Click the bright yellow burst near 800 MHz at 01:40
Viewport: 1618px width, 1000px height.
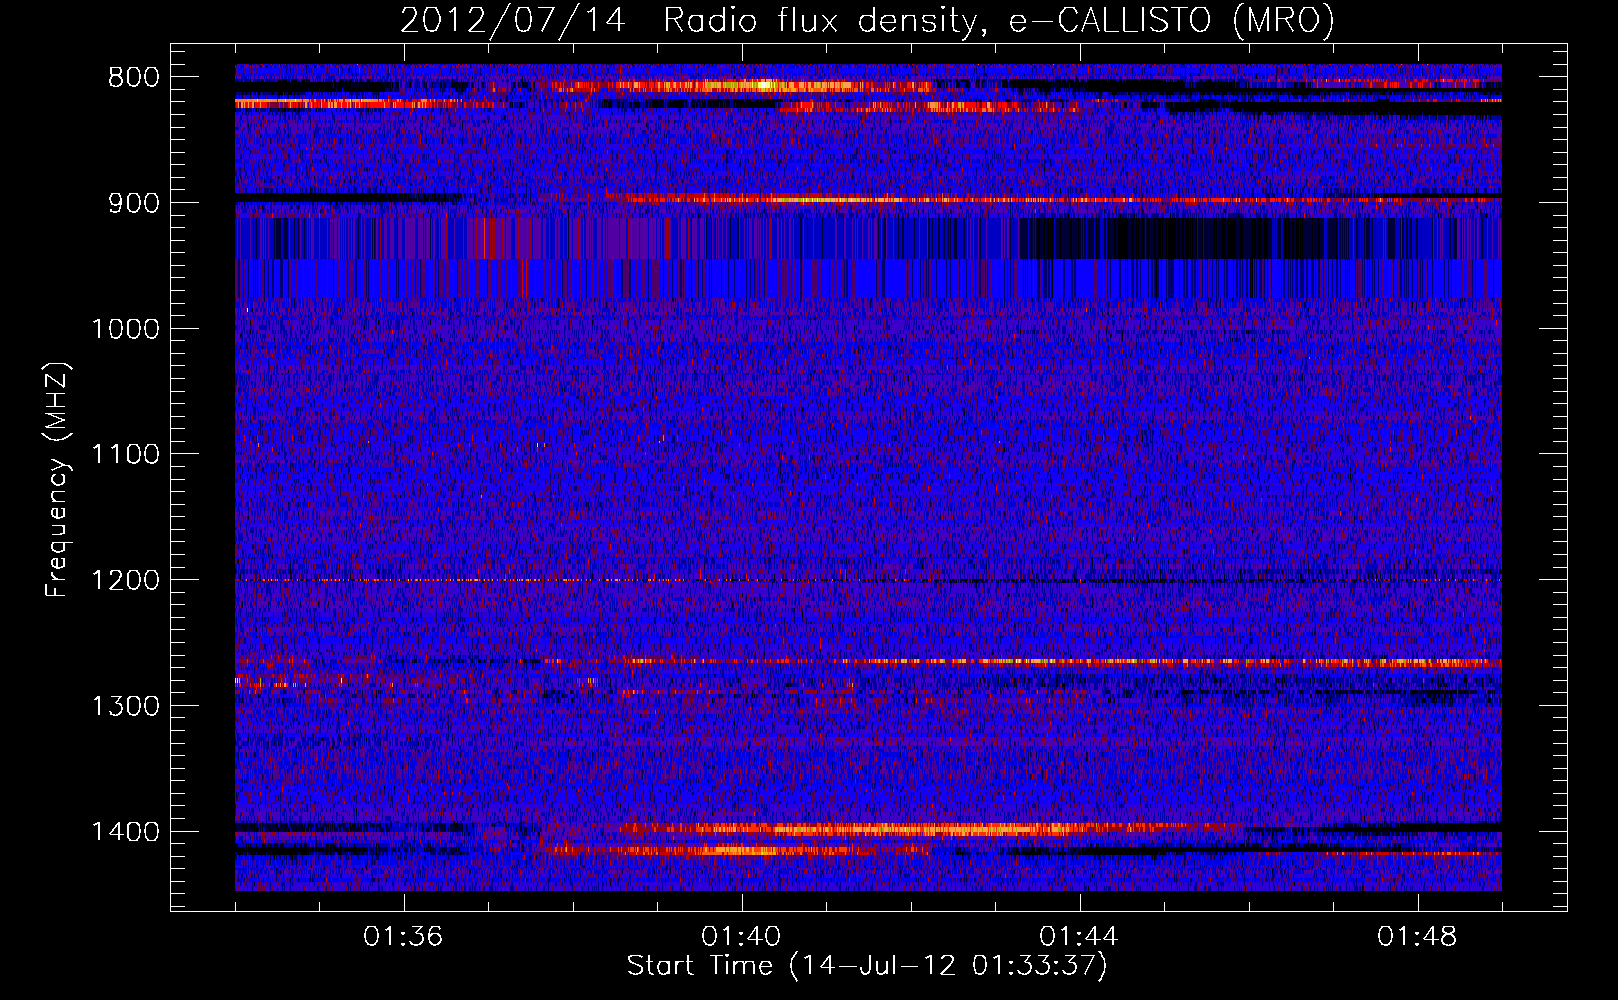click(764, 85)
